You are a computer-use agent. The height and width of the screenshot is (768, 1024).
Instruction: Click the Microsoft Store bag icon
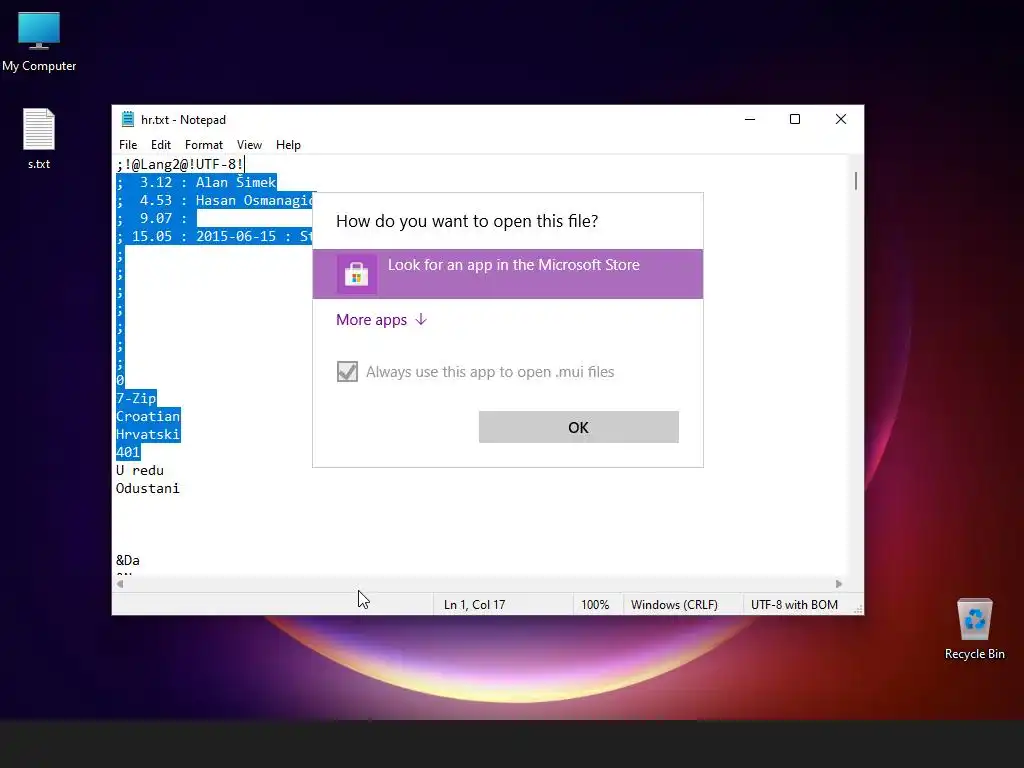point(357,274)
